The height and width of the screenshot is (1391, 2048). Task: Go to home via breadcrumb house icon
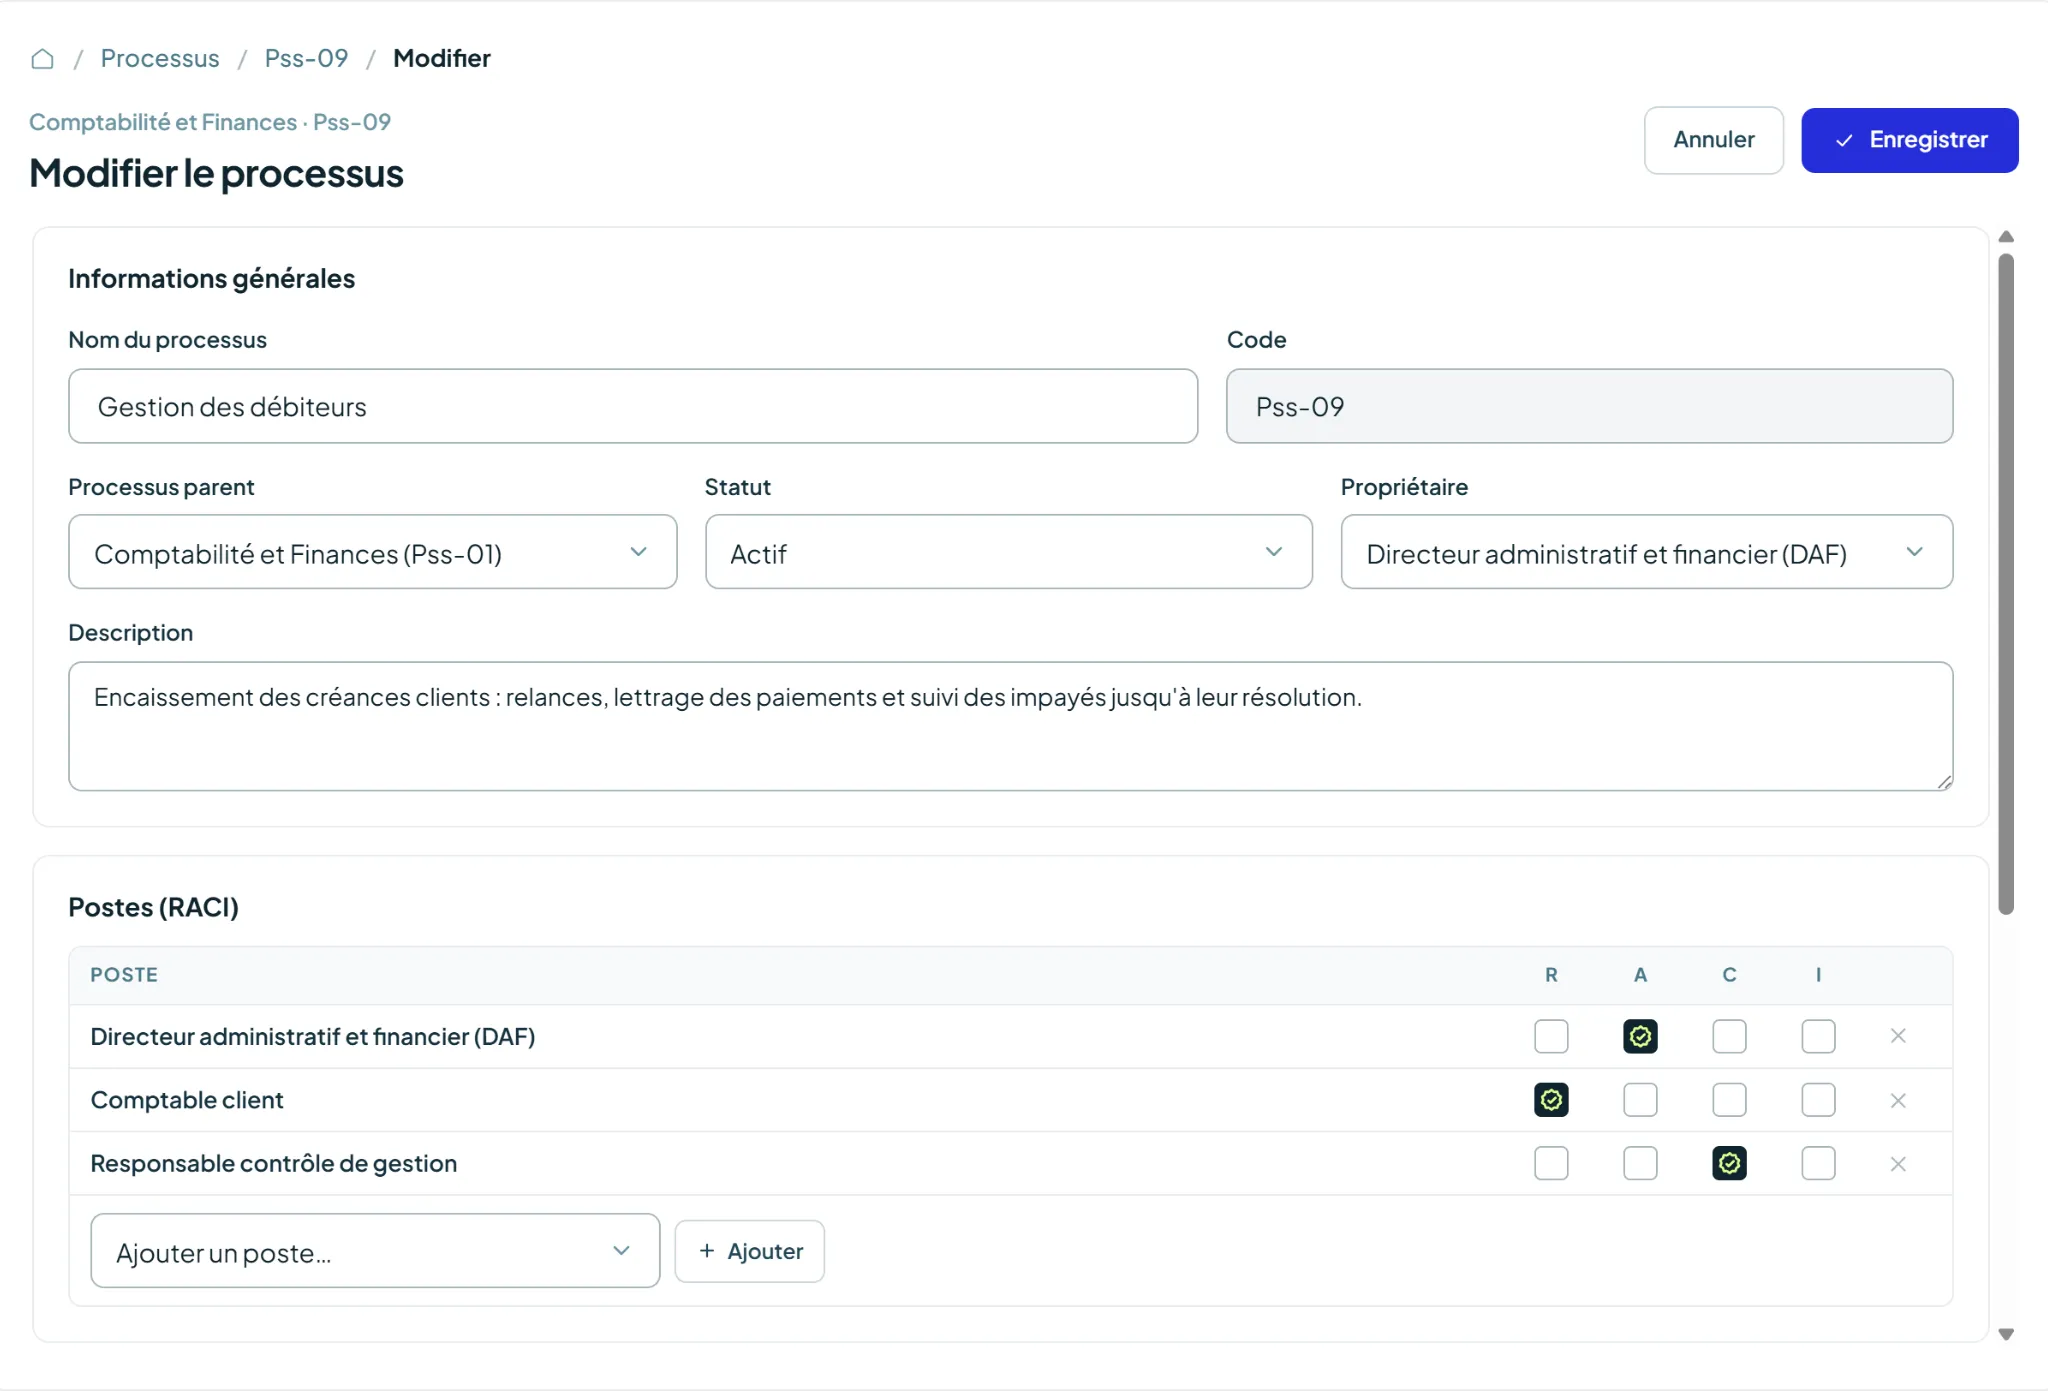42,59
